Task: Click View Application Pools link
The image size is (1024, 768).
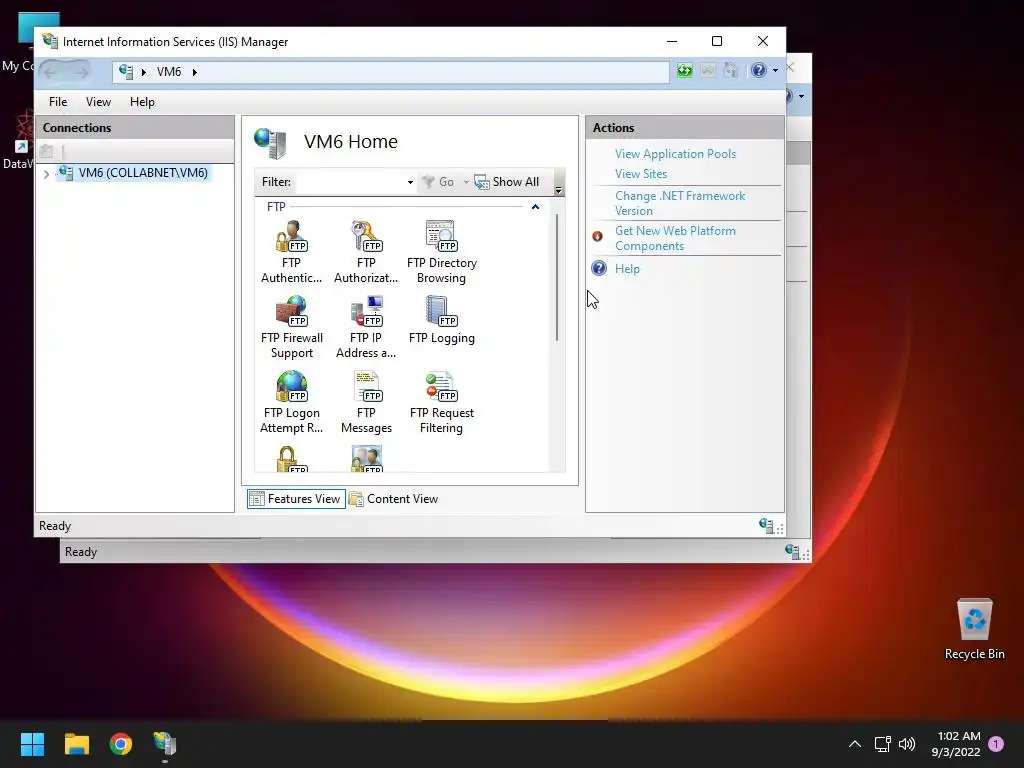Action: 675,154
